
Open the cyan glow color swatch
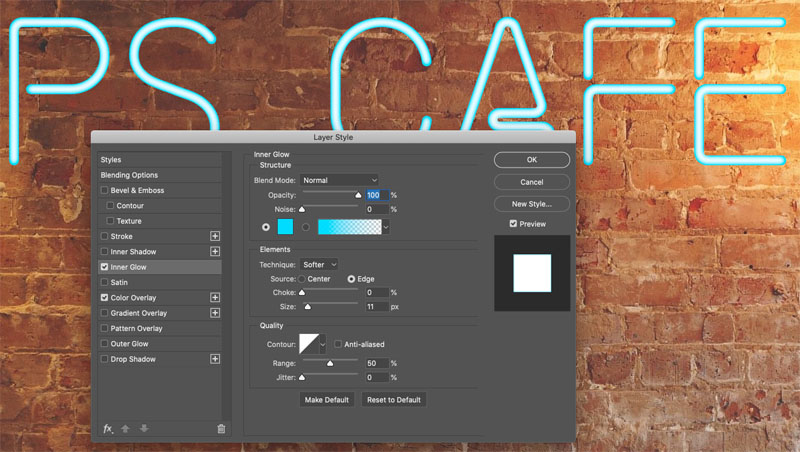click(x=285, y=227)
